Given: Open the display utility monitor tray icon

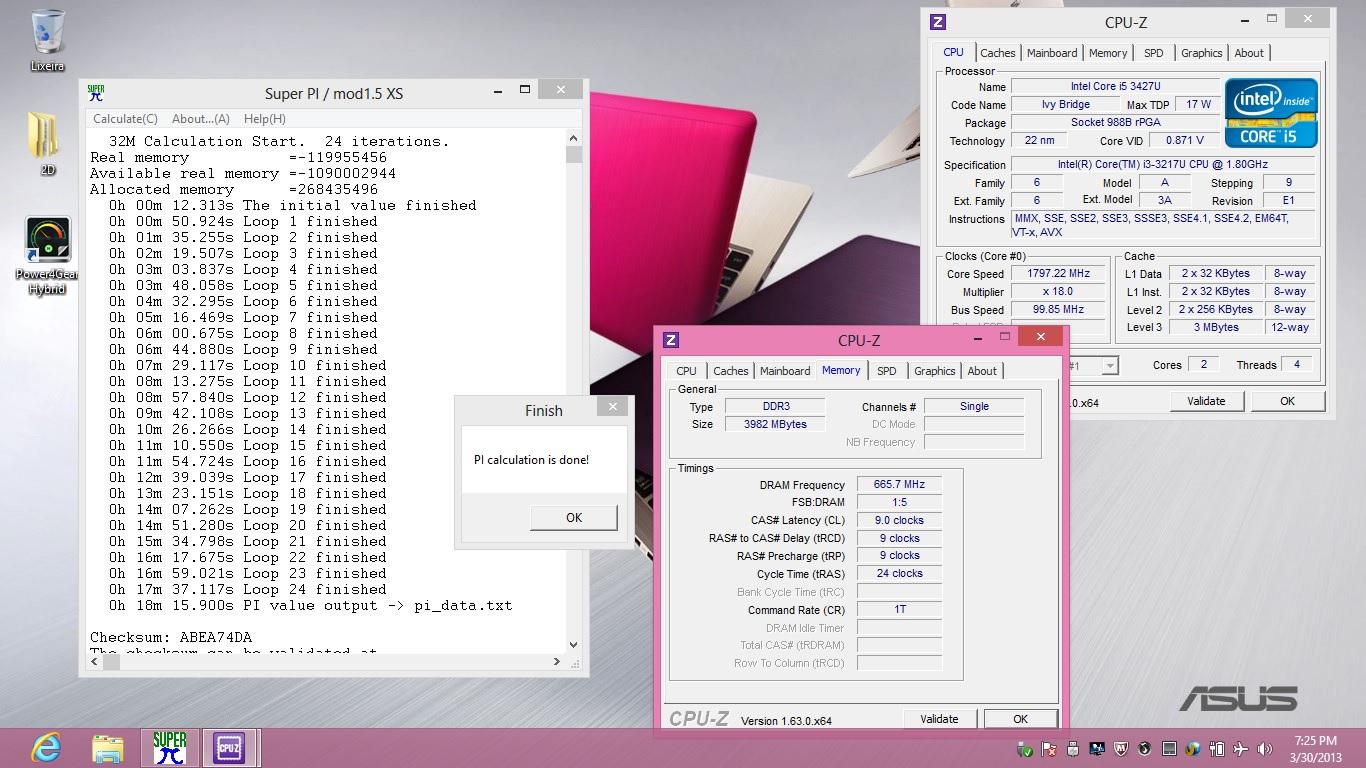Looking at the screenshot, I should pyautogui.click(x=1097, y=748).
